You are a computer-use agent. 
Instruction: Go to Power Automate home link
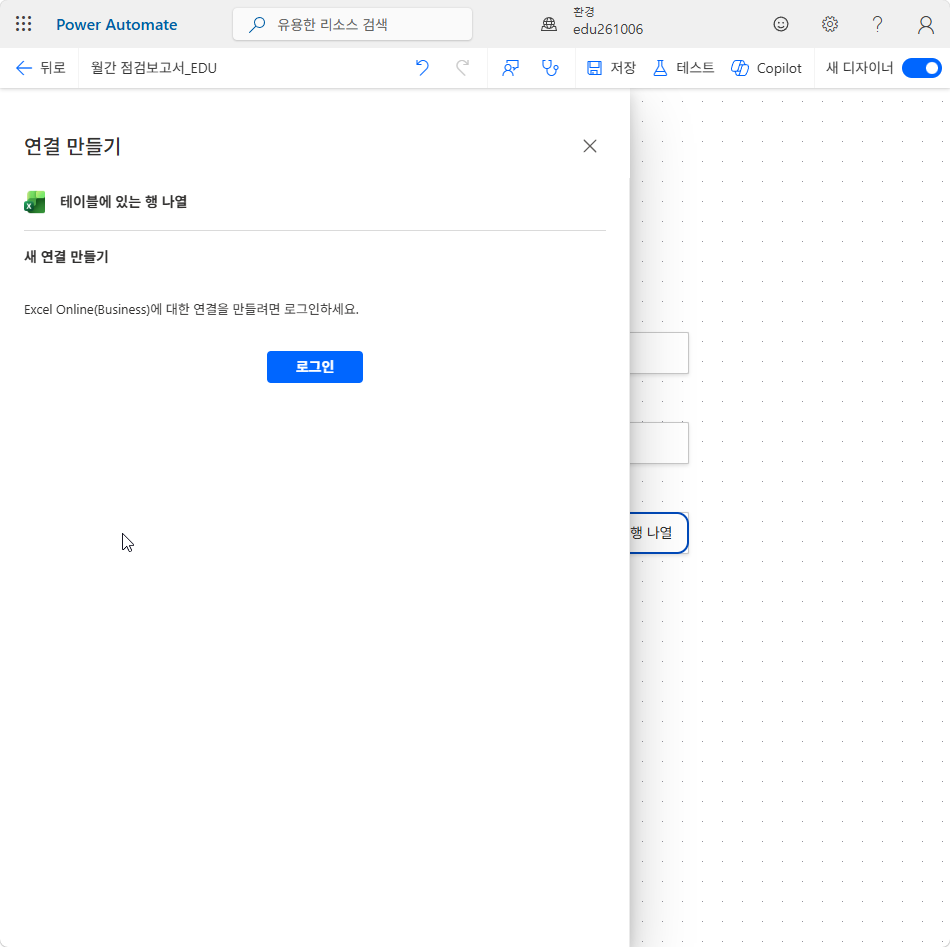(116, 25)
